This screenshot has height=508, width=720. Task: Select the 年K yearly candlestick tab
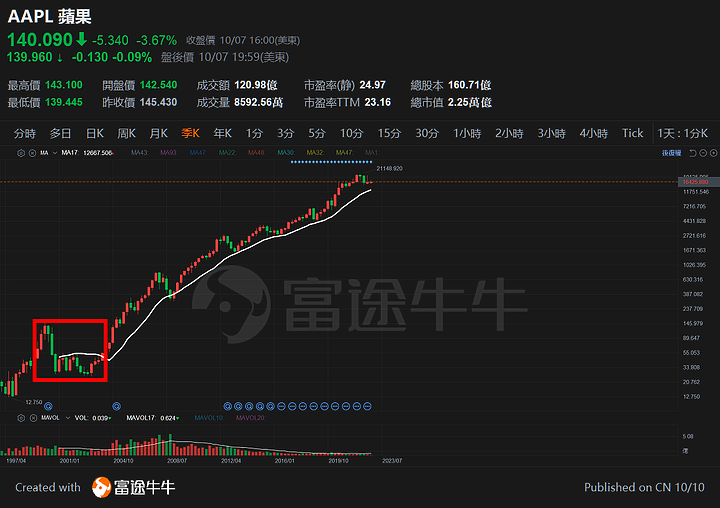point(222,134)
